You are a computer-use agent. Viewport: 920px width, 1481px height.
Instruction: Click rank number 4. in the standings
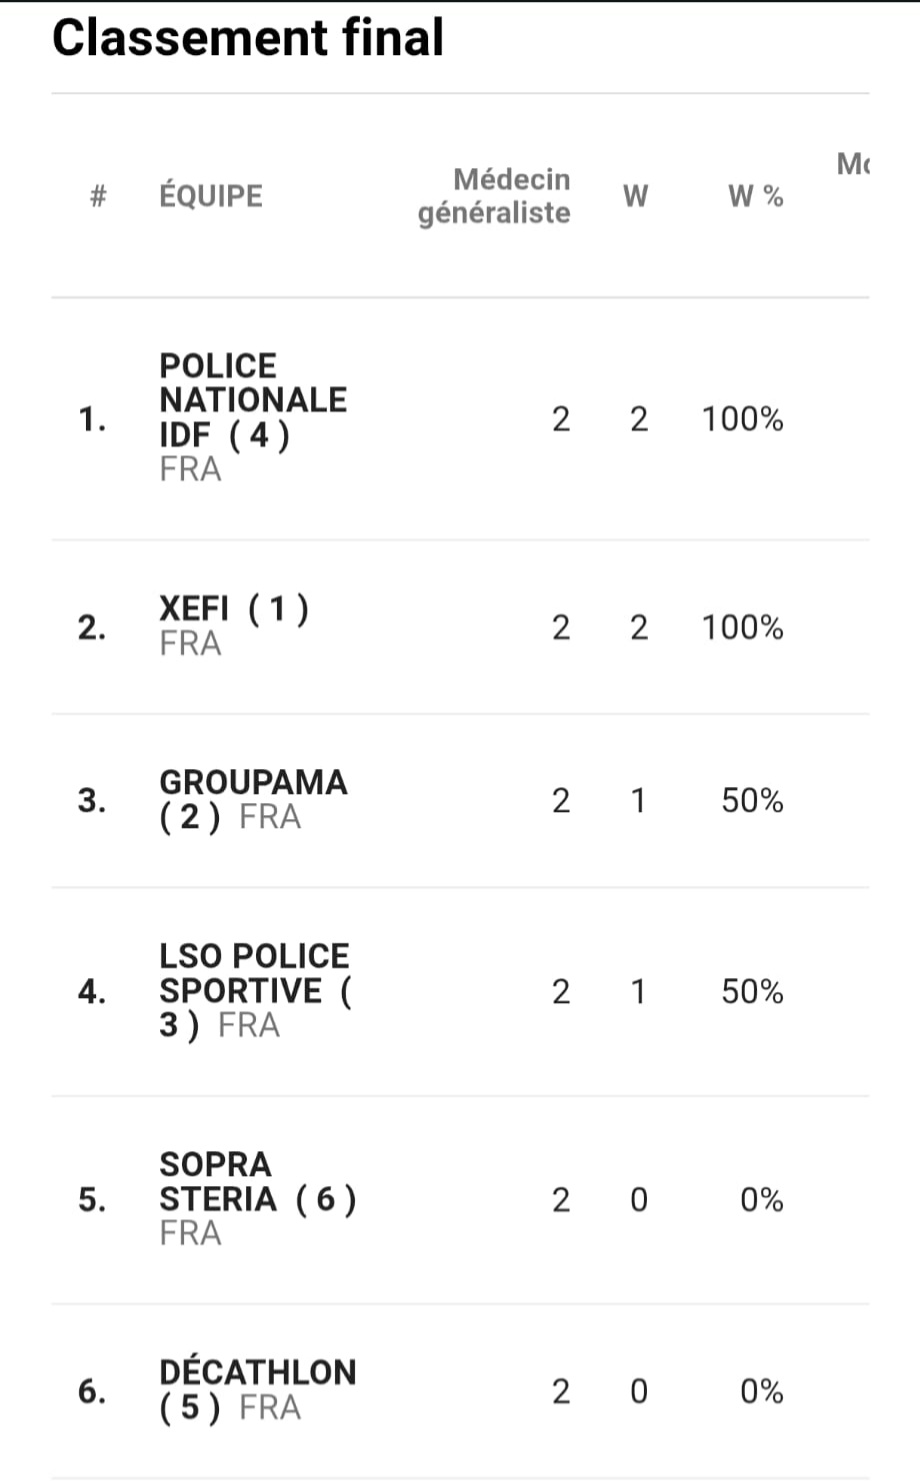pyautogui.click(x=92, y=992)
